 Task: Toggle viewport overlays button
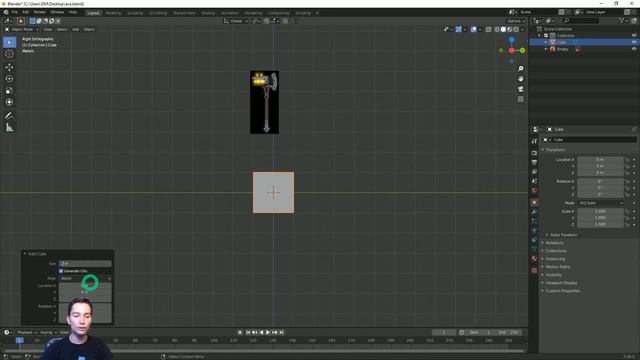[x=473, y=29]
